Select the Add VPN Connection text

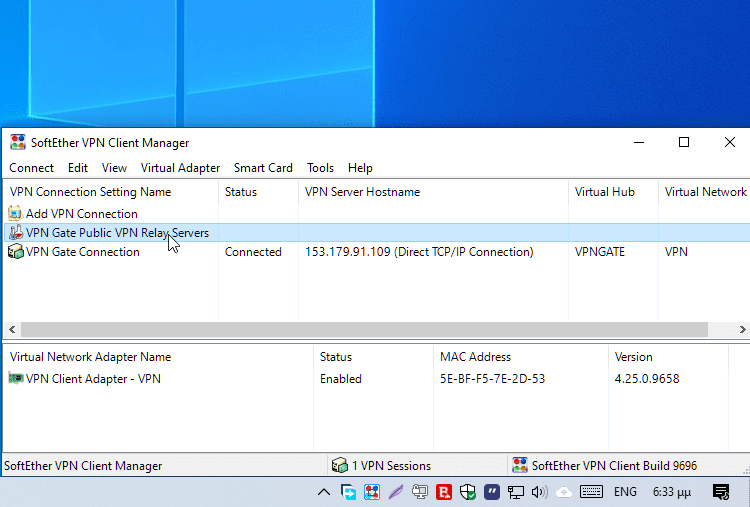coord(82,214)
